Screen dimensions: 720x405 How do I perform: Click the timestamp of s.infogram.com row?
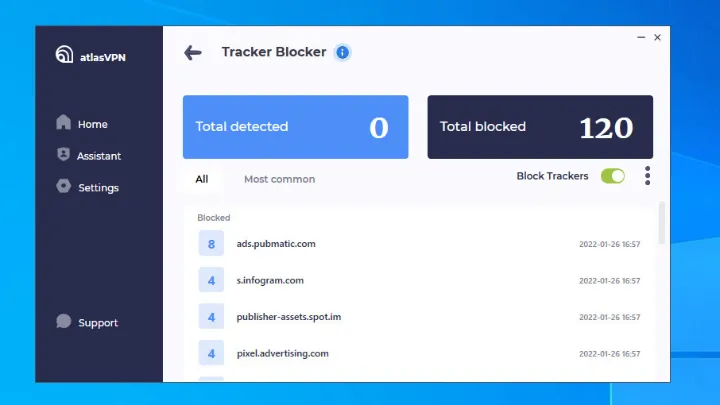[x=609, y=281]
